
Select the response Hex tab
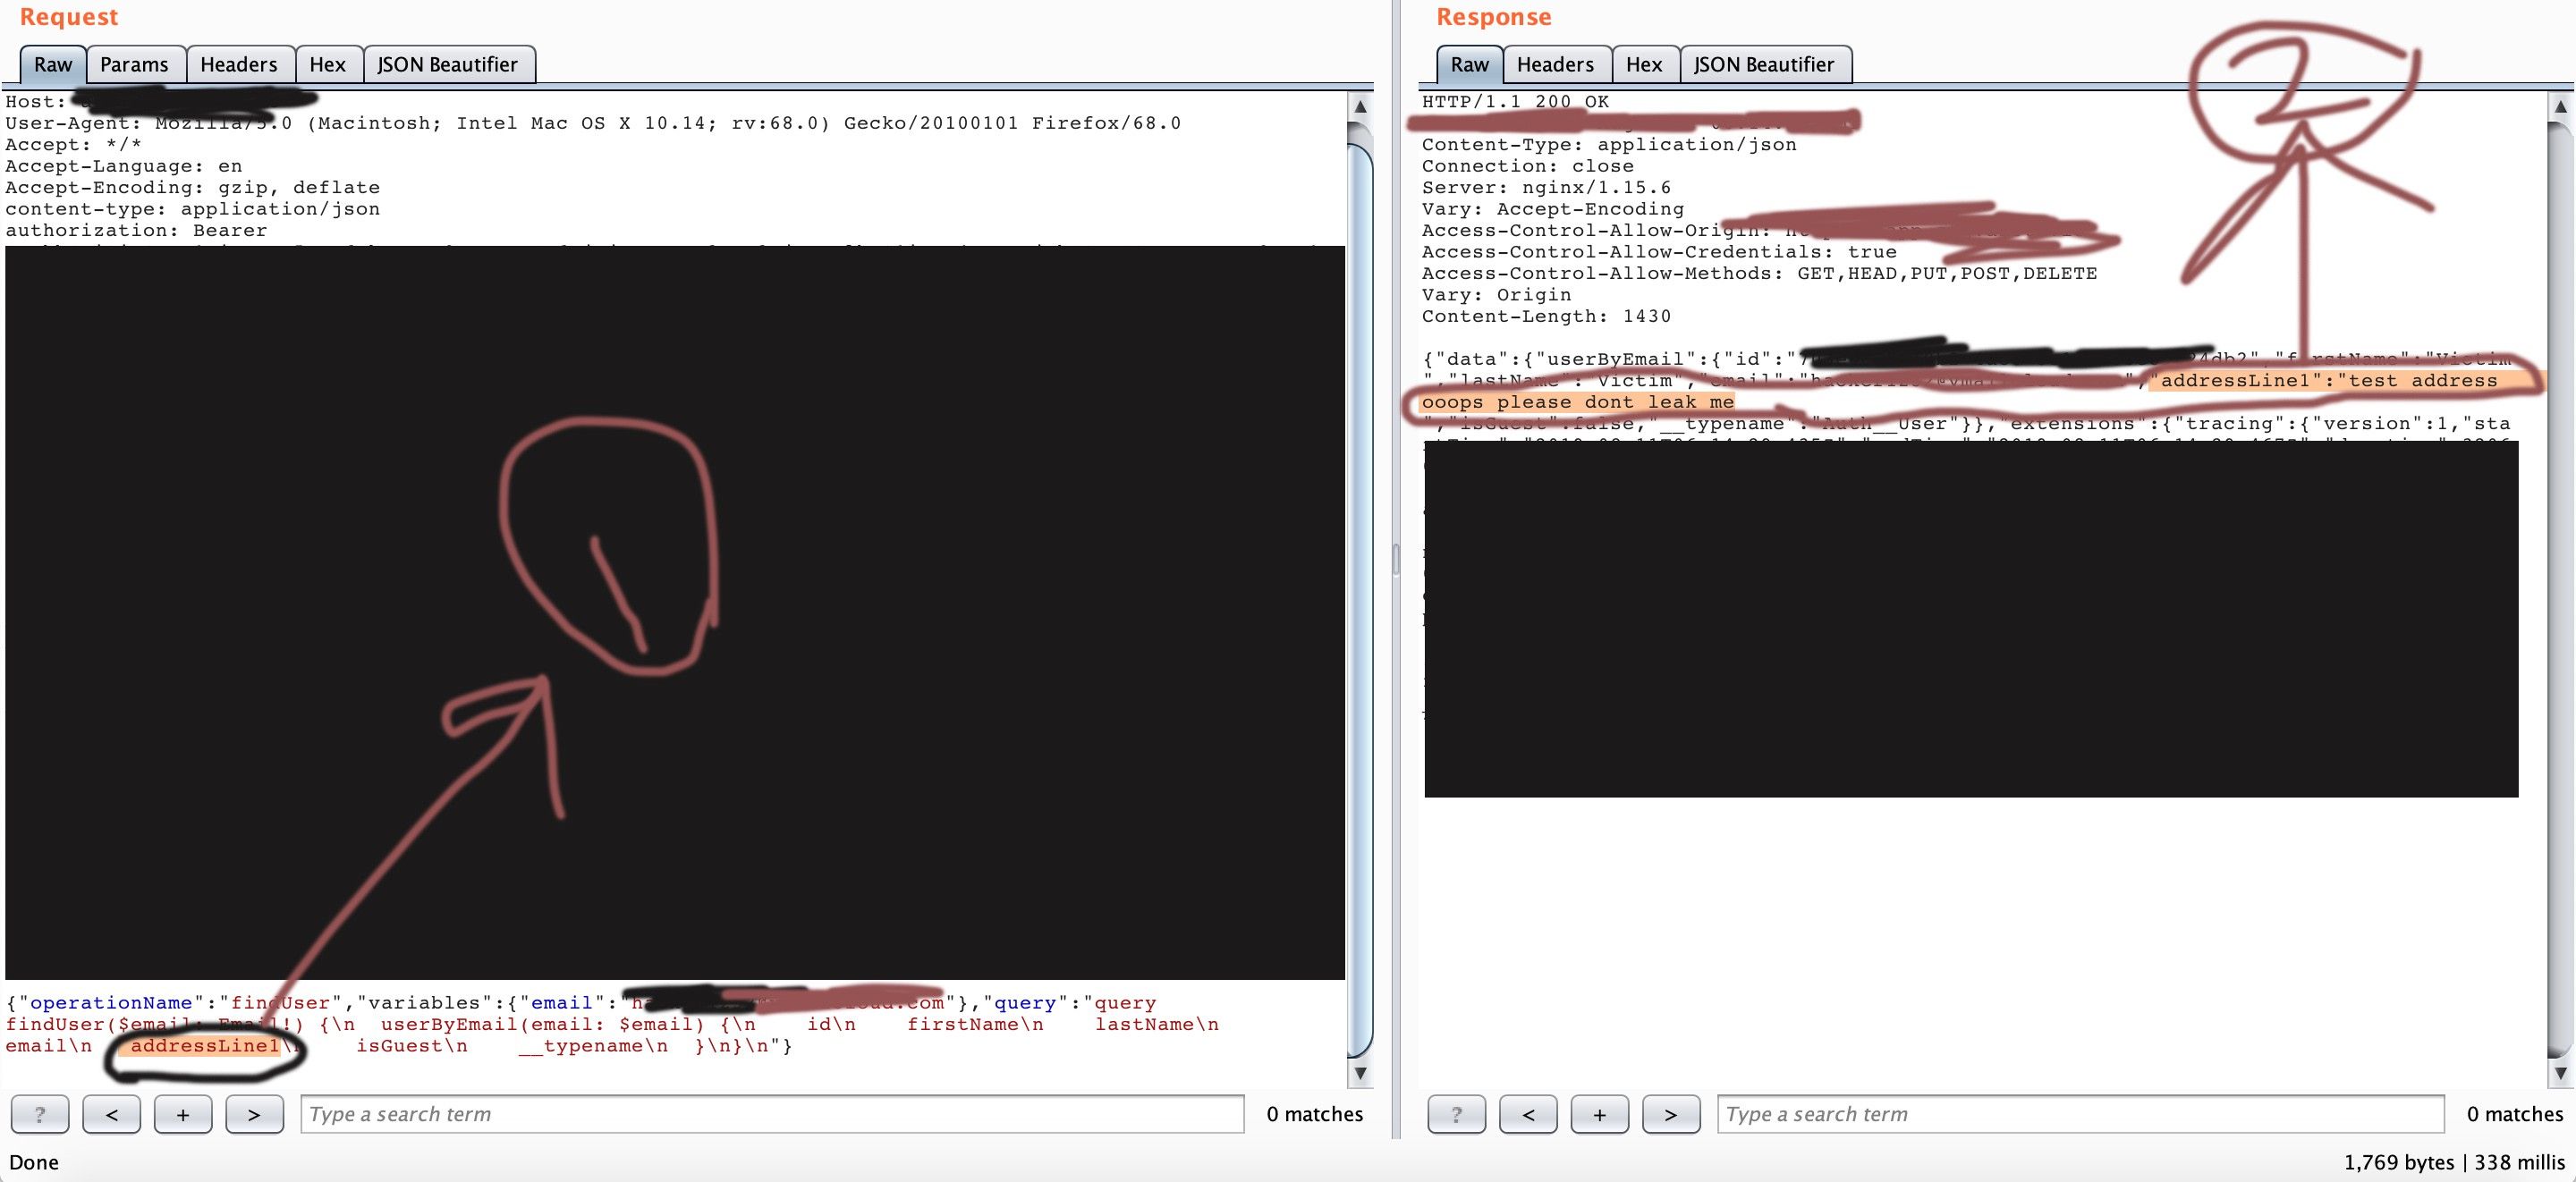[1644, 65]
